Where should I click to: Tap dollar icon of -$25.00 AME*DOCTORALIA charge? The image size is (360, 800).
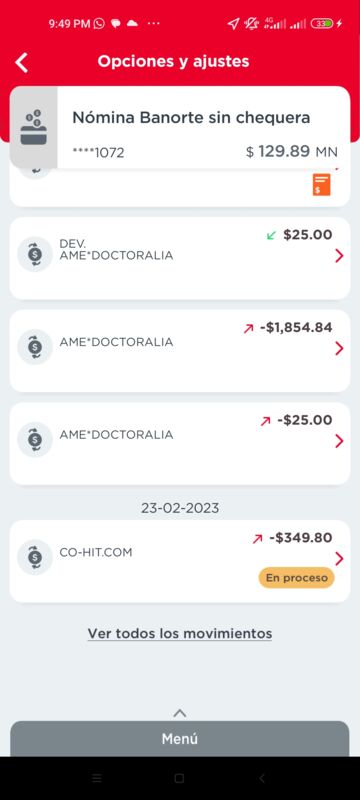(x=35, y=439)
